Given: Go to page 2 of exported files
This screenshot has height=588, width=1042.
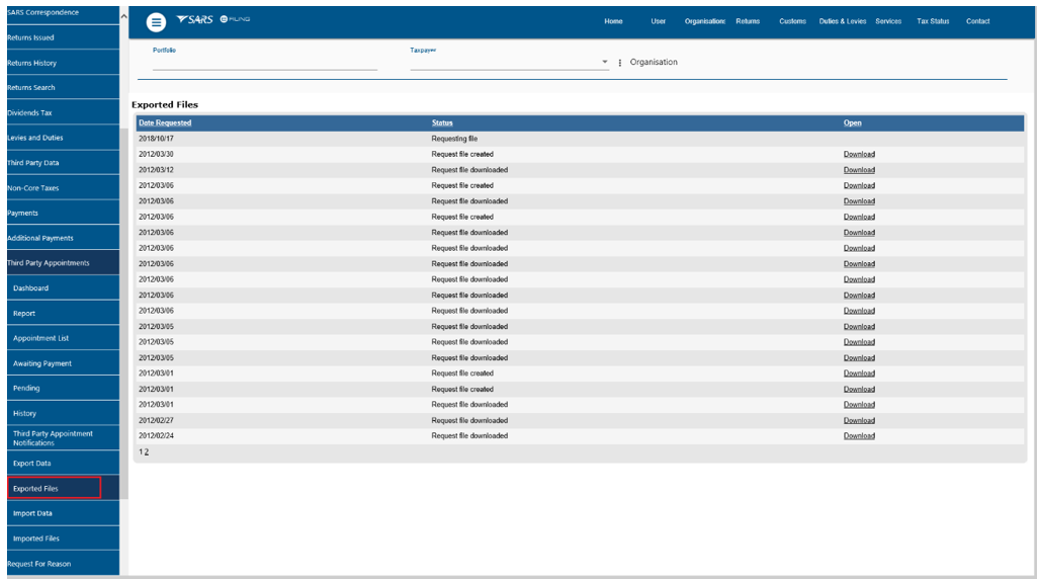Looking at the screenshot, I should (146, 453).
